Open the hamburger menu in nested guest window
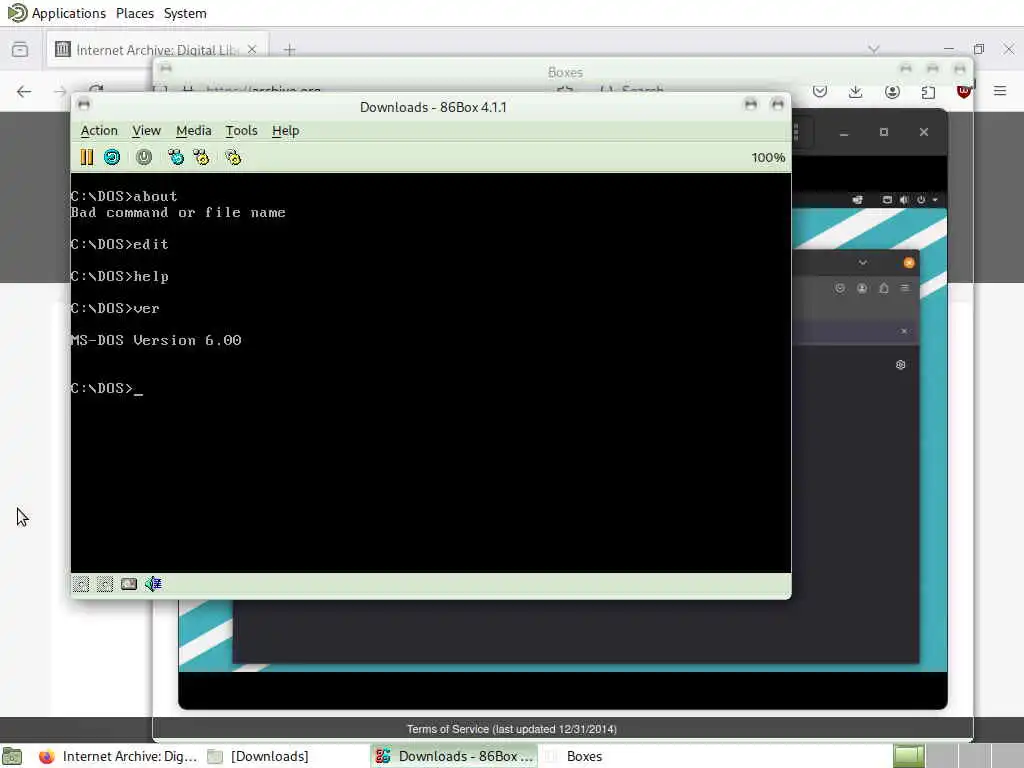The height and width of the screenshot is (768, 1024). 904,288
